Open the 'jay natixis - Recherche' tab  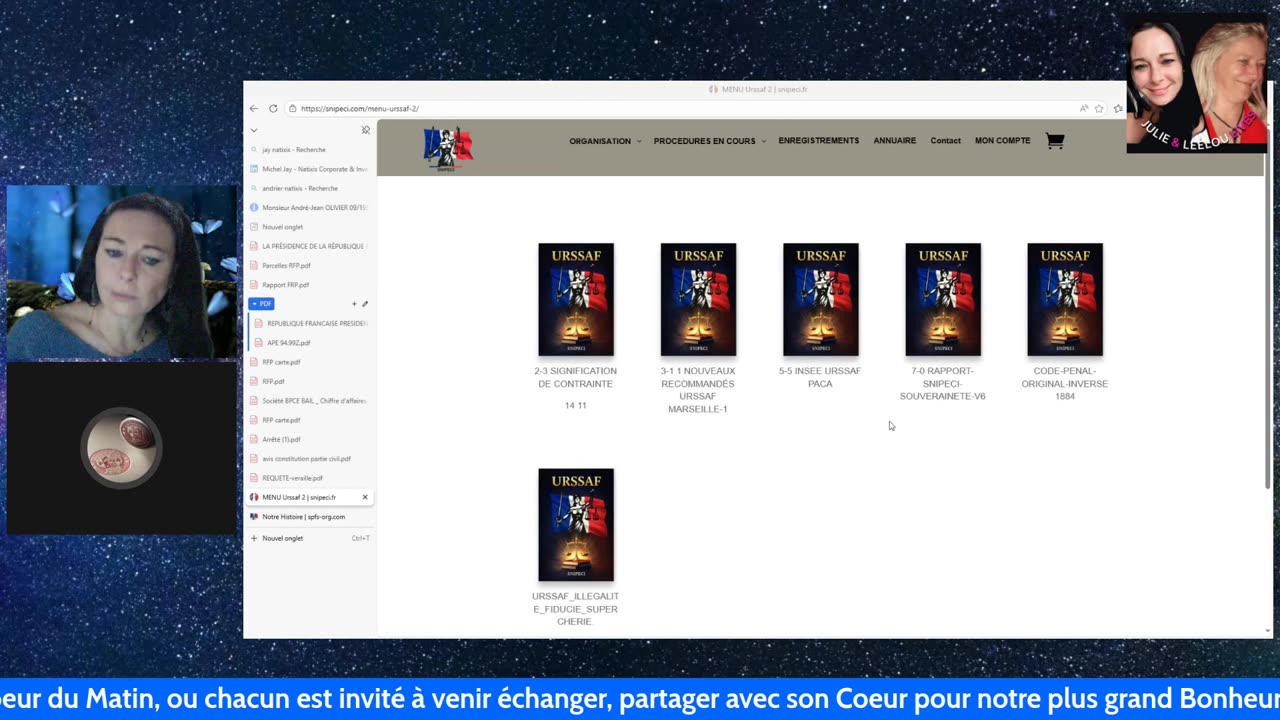coord(310,150)
